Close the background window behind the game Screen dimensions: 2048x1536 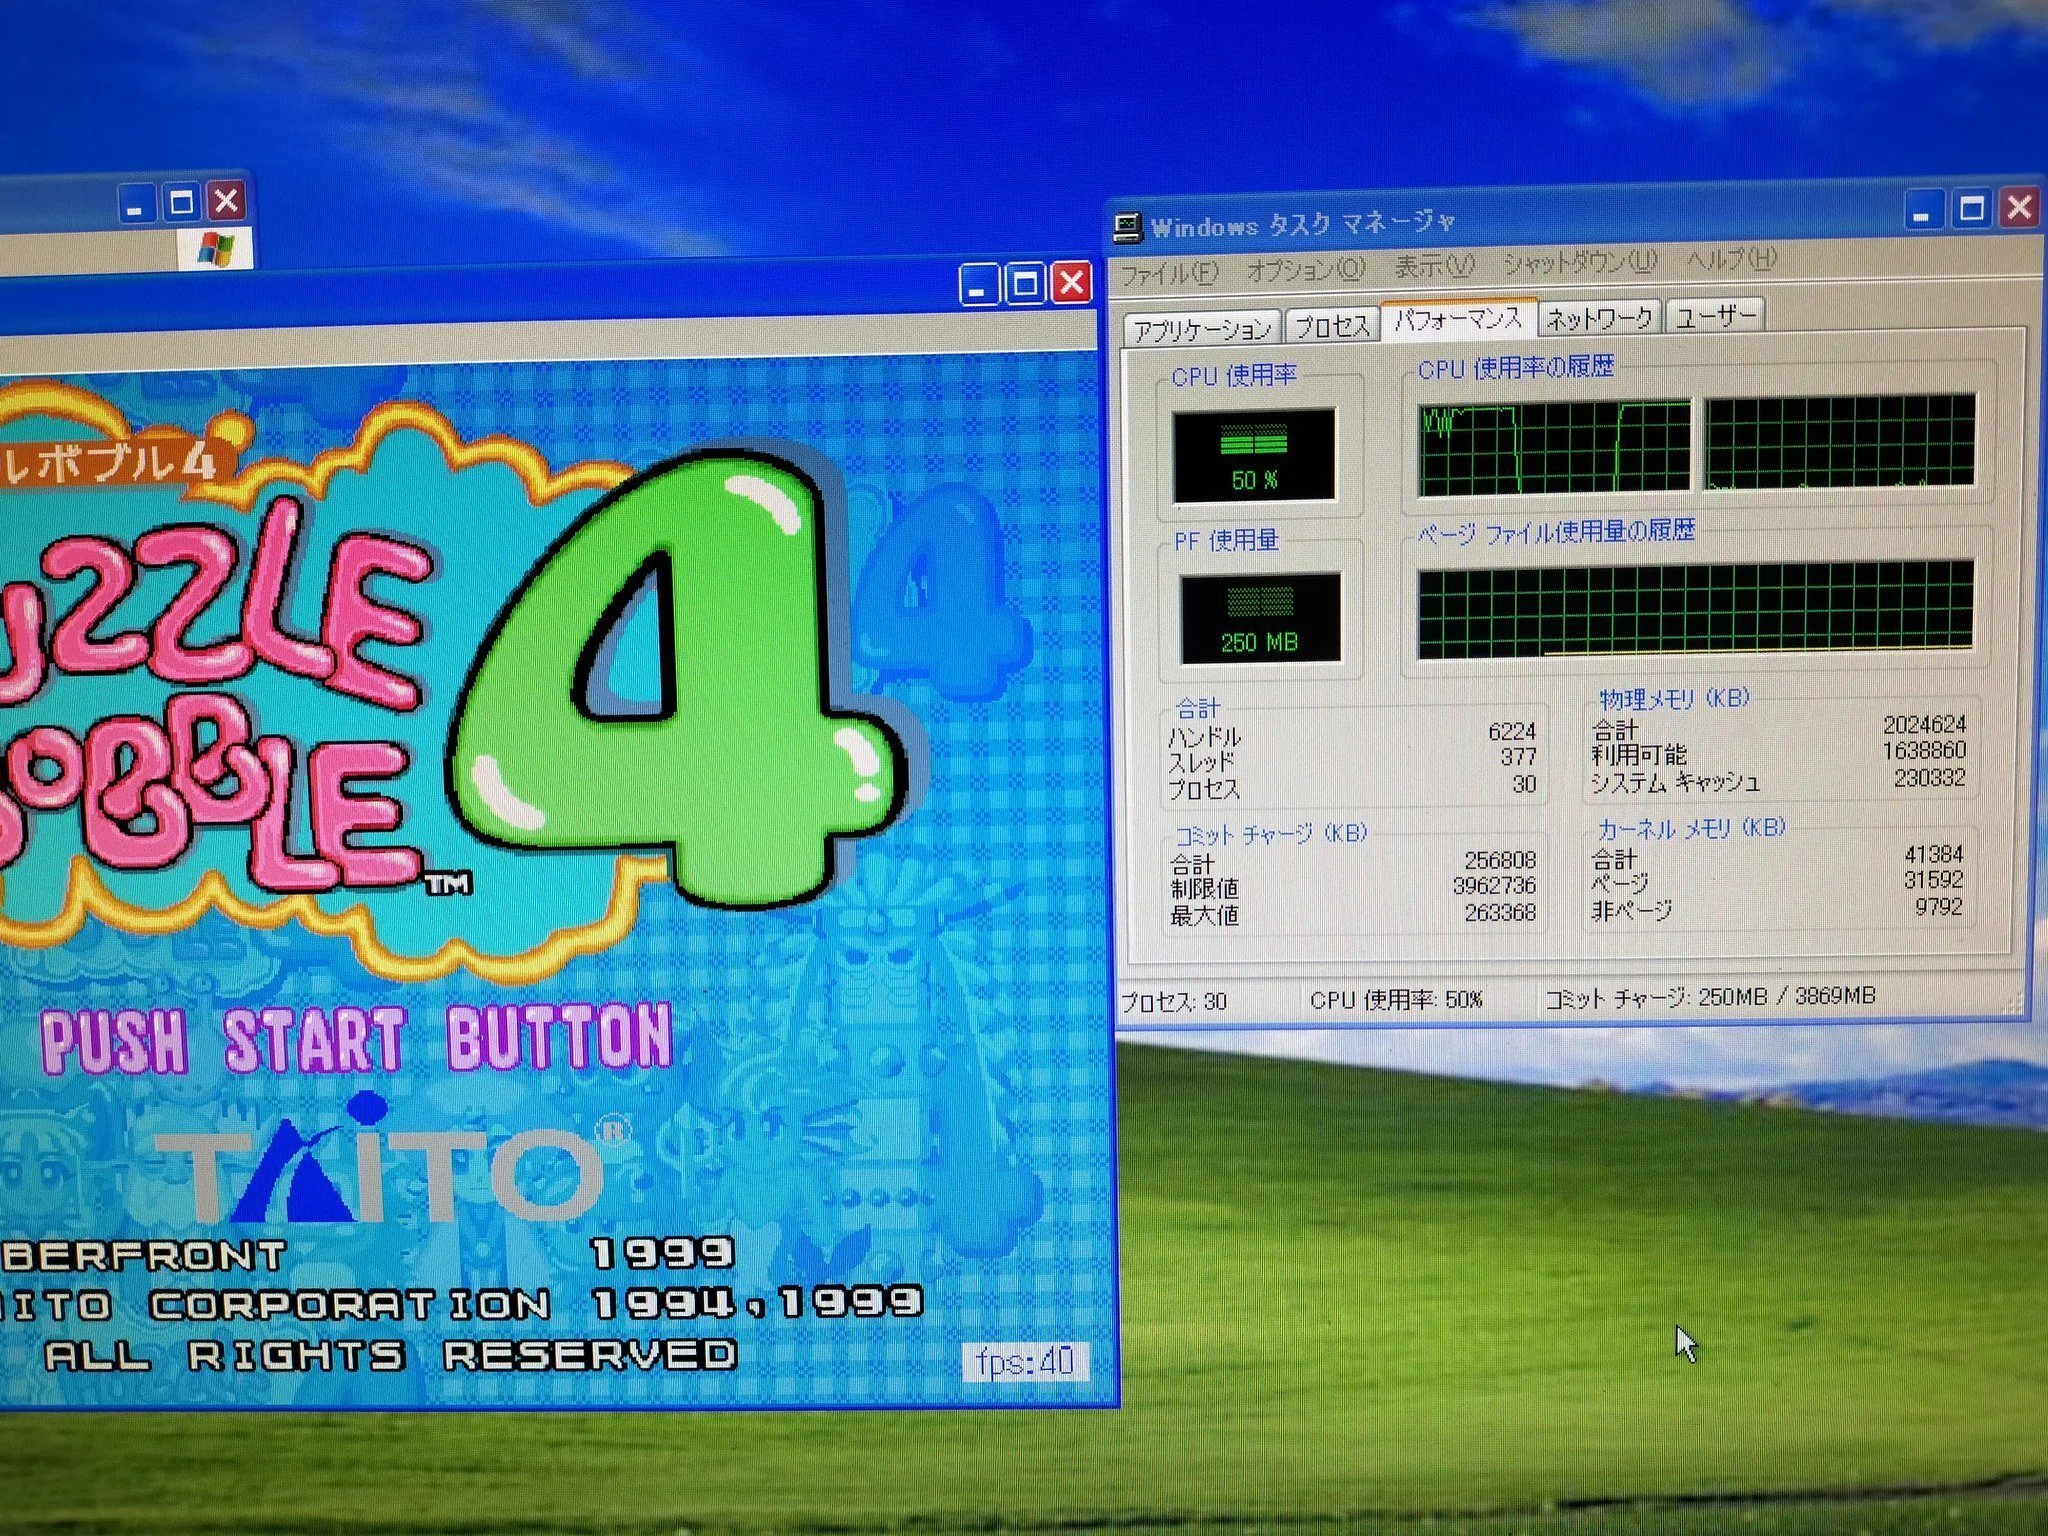tap(227, 201)
